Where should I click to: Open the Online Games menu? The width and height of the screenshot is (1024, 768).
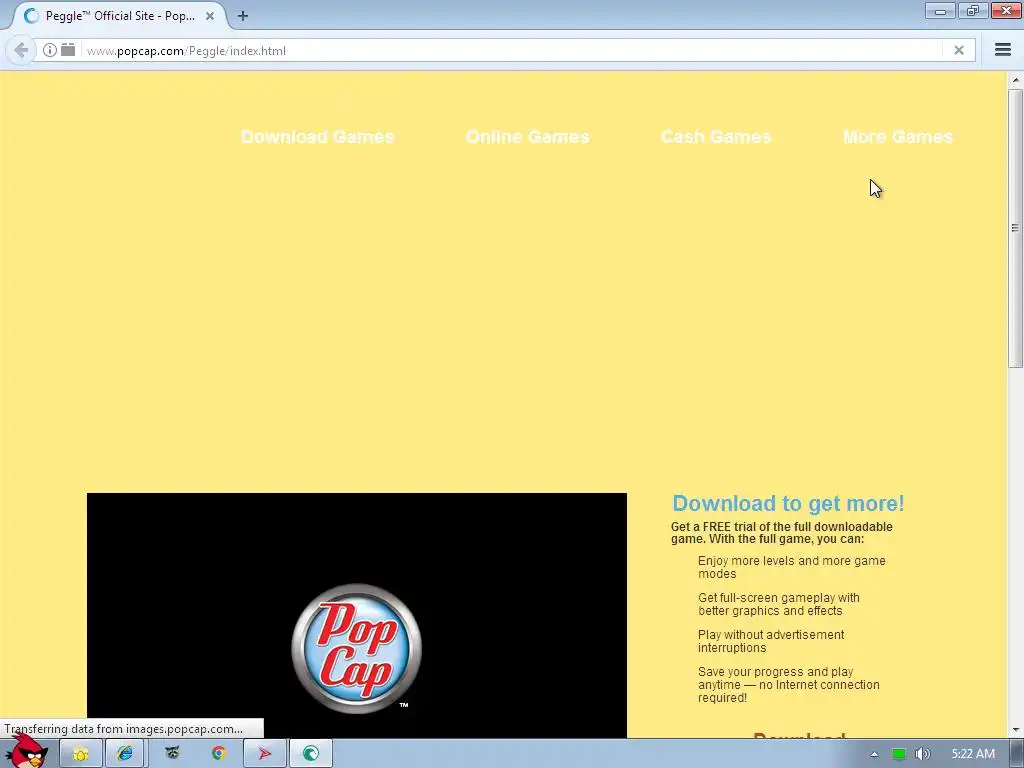tap(528, 136)
